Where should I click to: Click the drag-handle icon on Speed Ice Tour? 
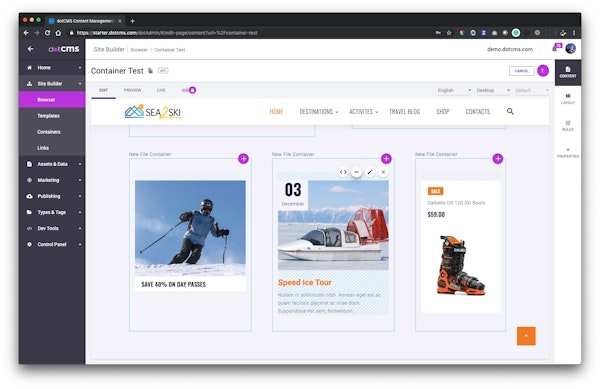(357, 172)
